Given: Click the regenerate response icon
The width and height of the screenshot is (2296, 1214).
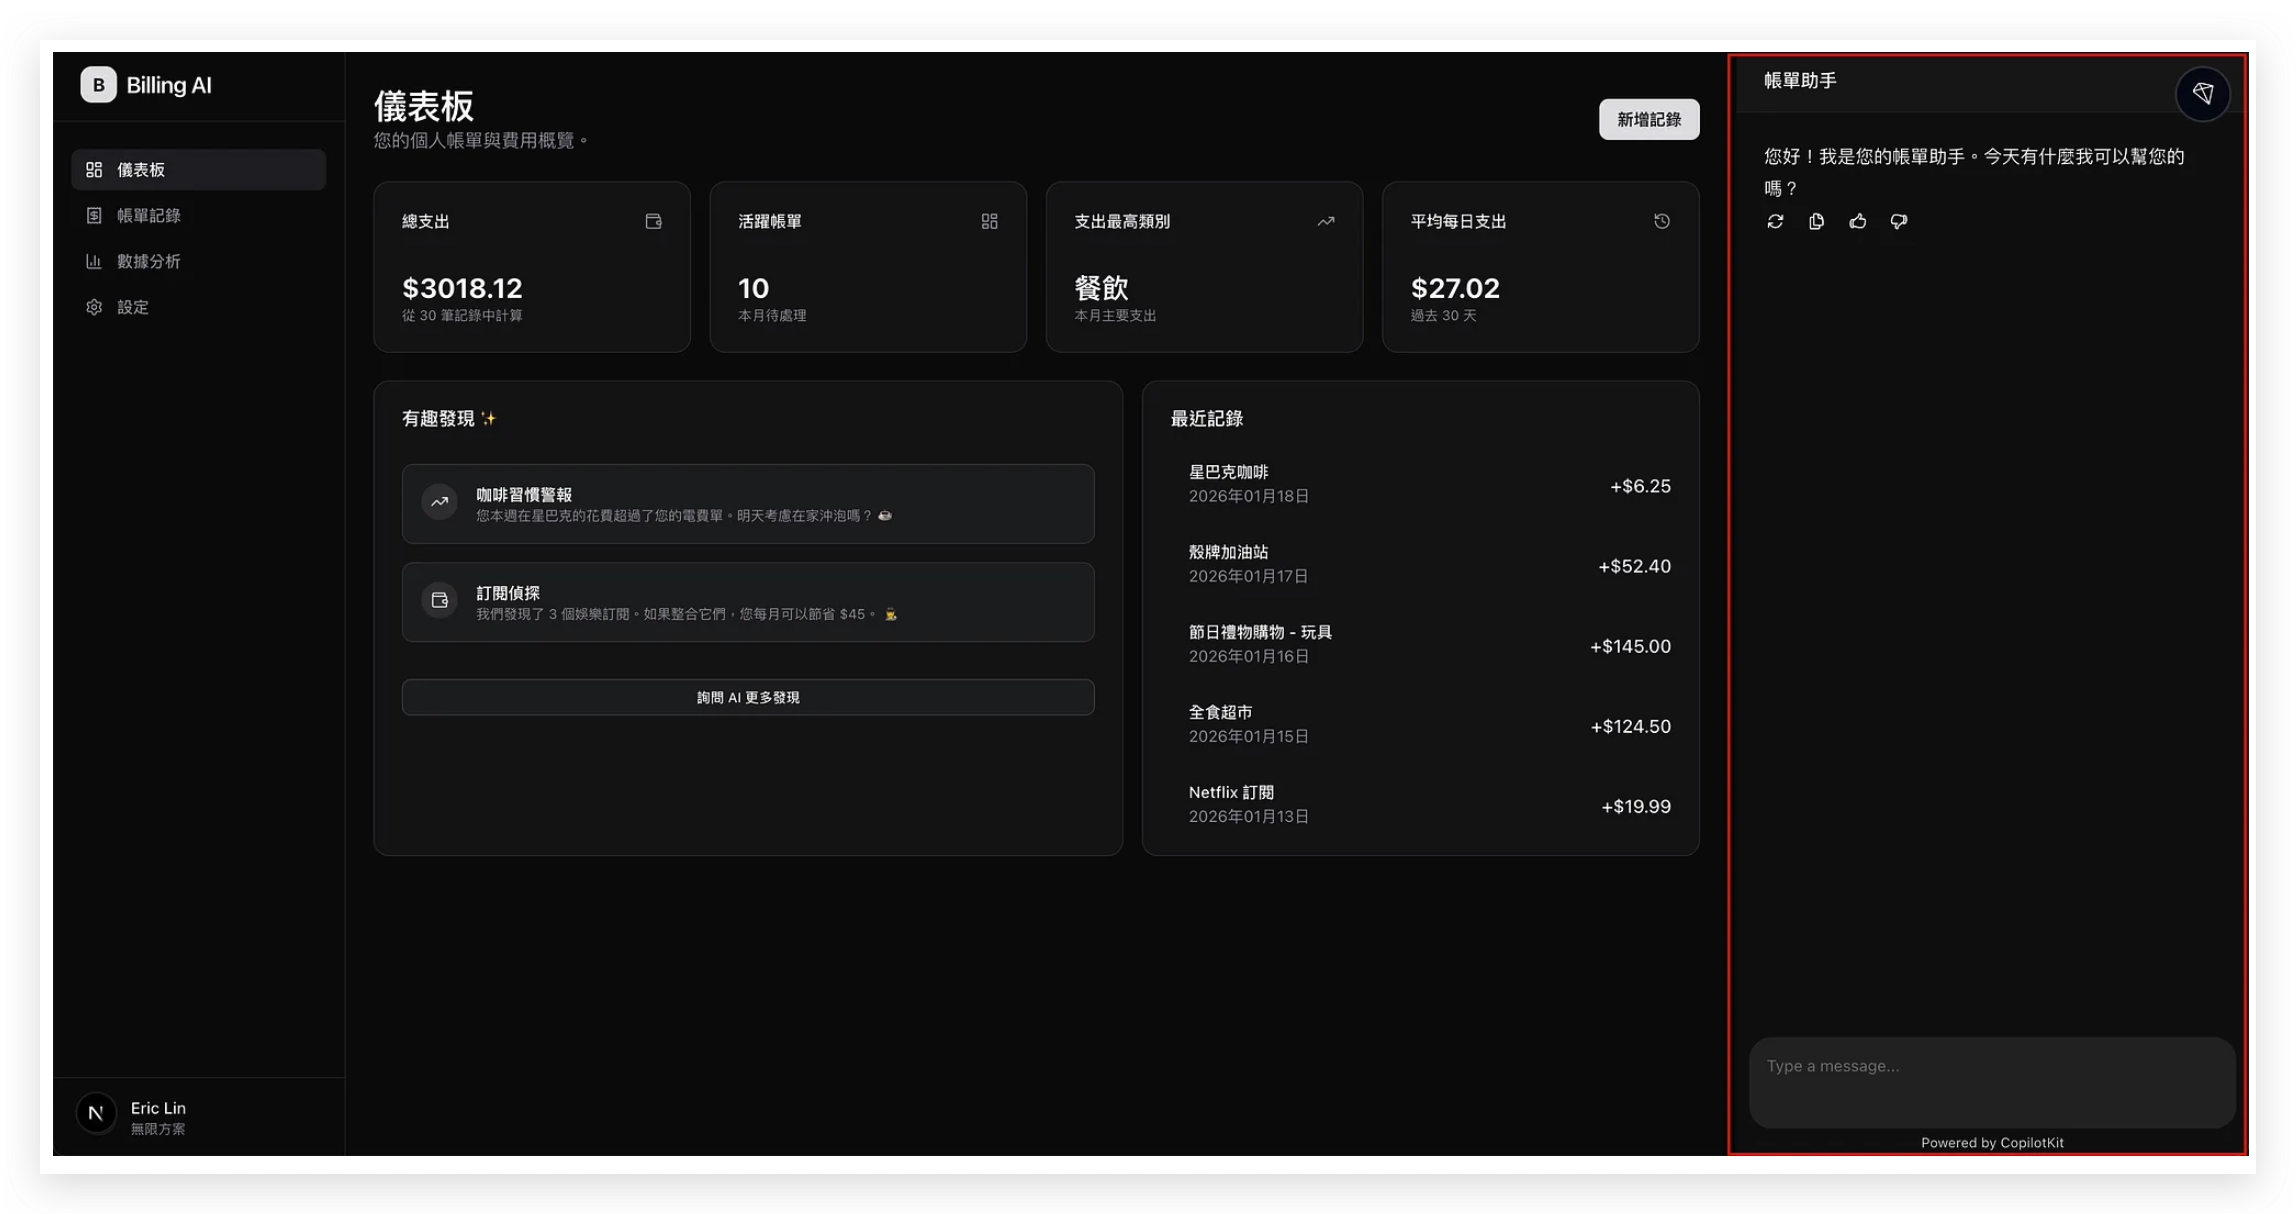Looking at the screenshot, I should (1775, 221).
